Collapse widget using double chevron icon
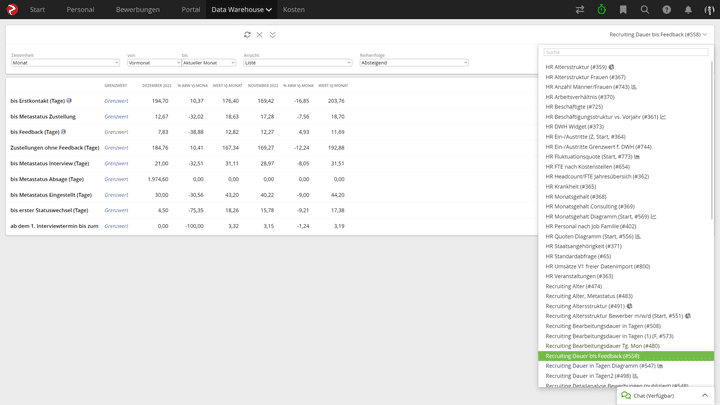Viewport: 720px width, 405px height. point(273,34)
